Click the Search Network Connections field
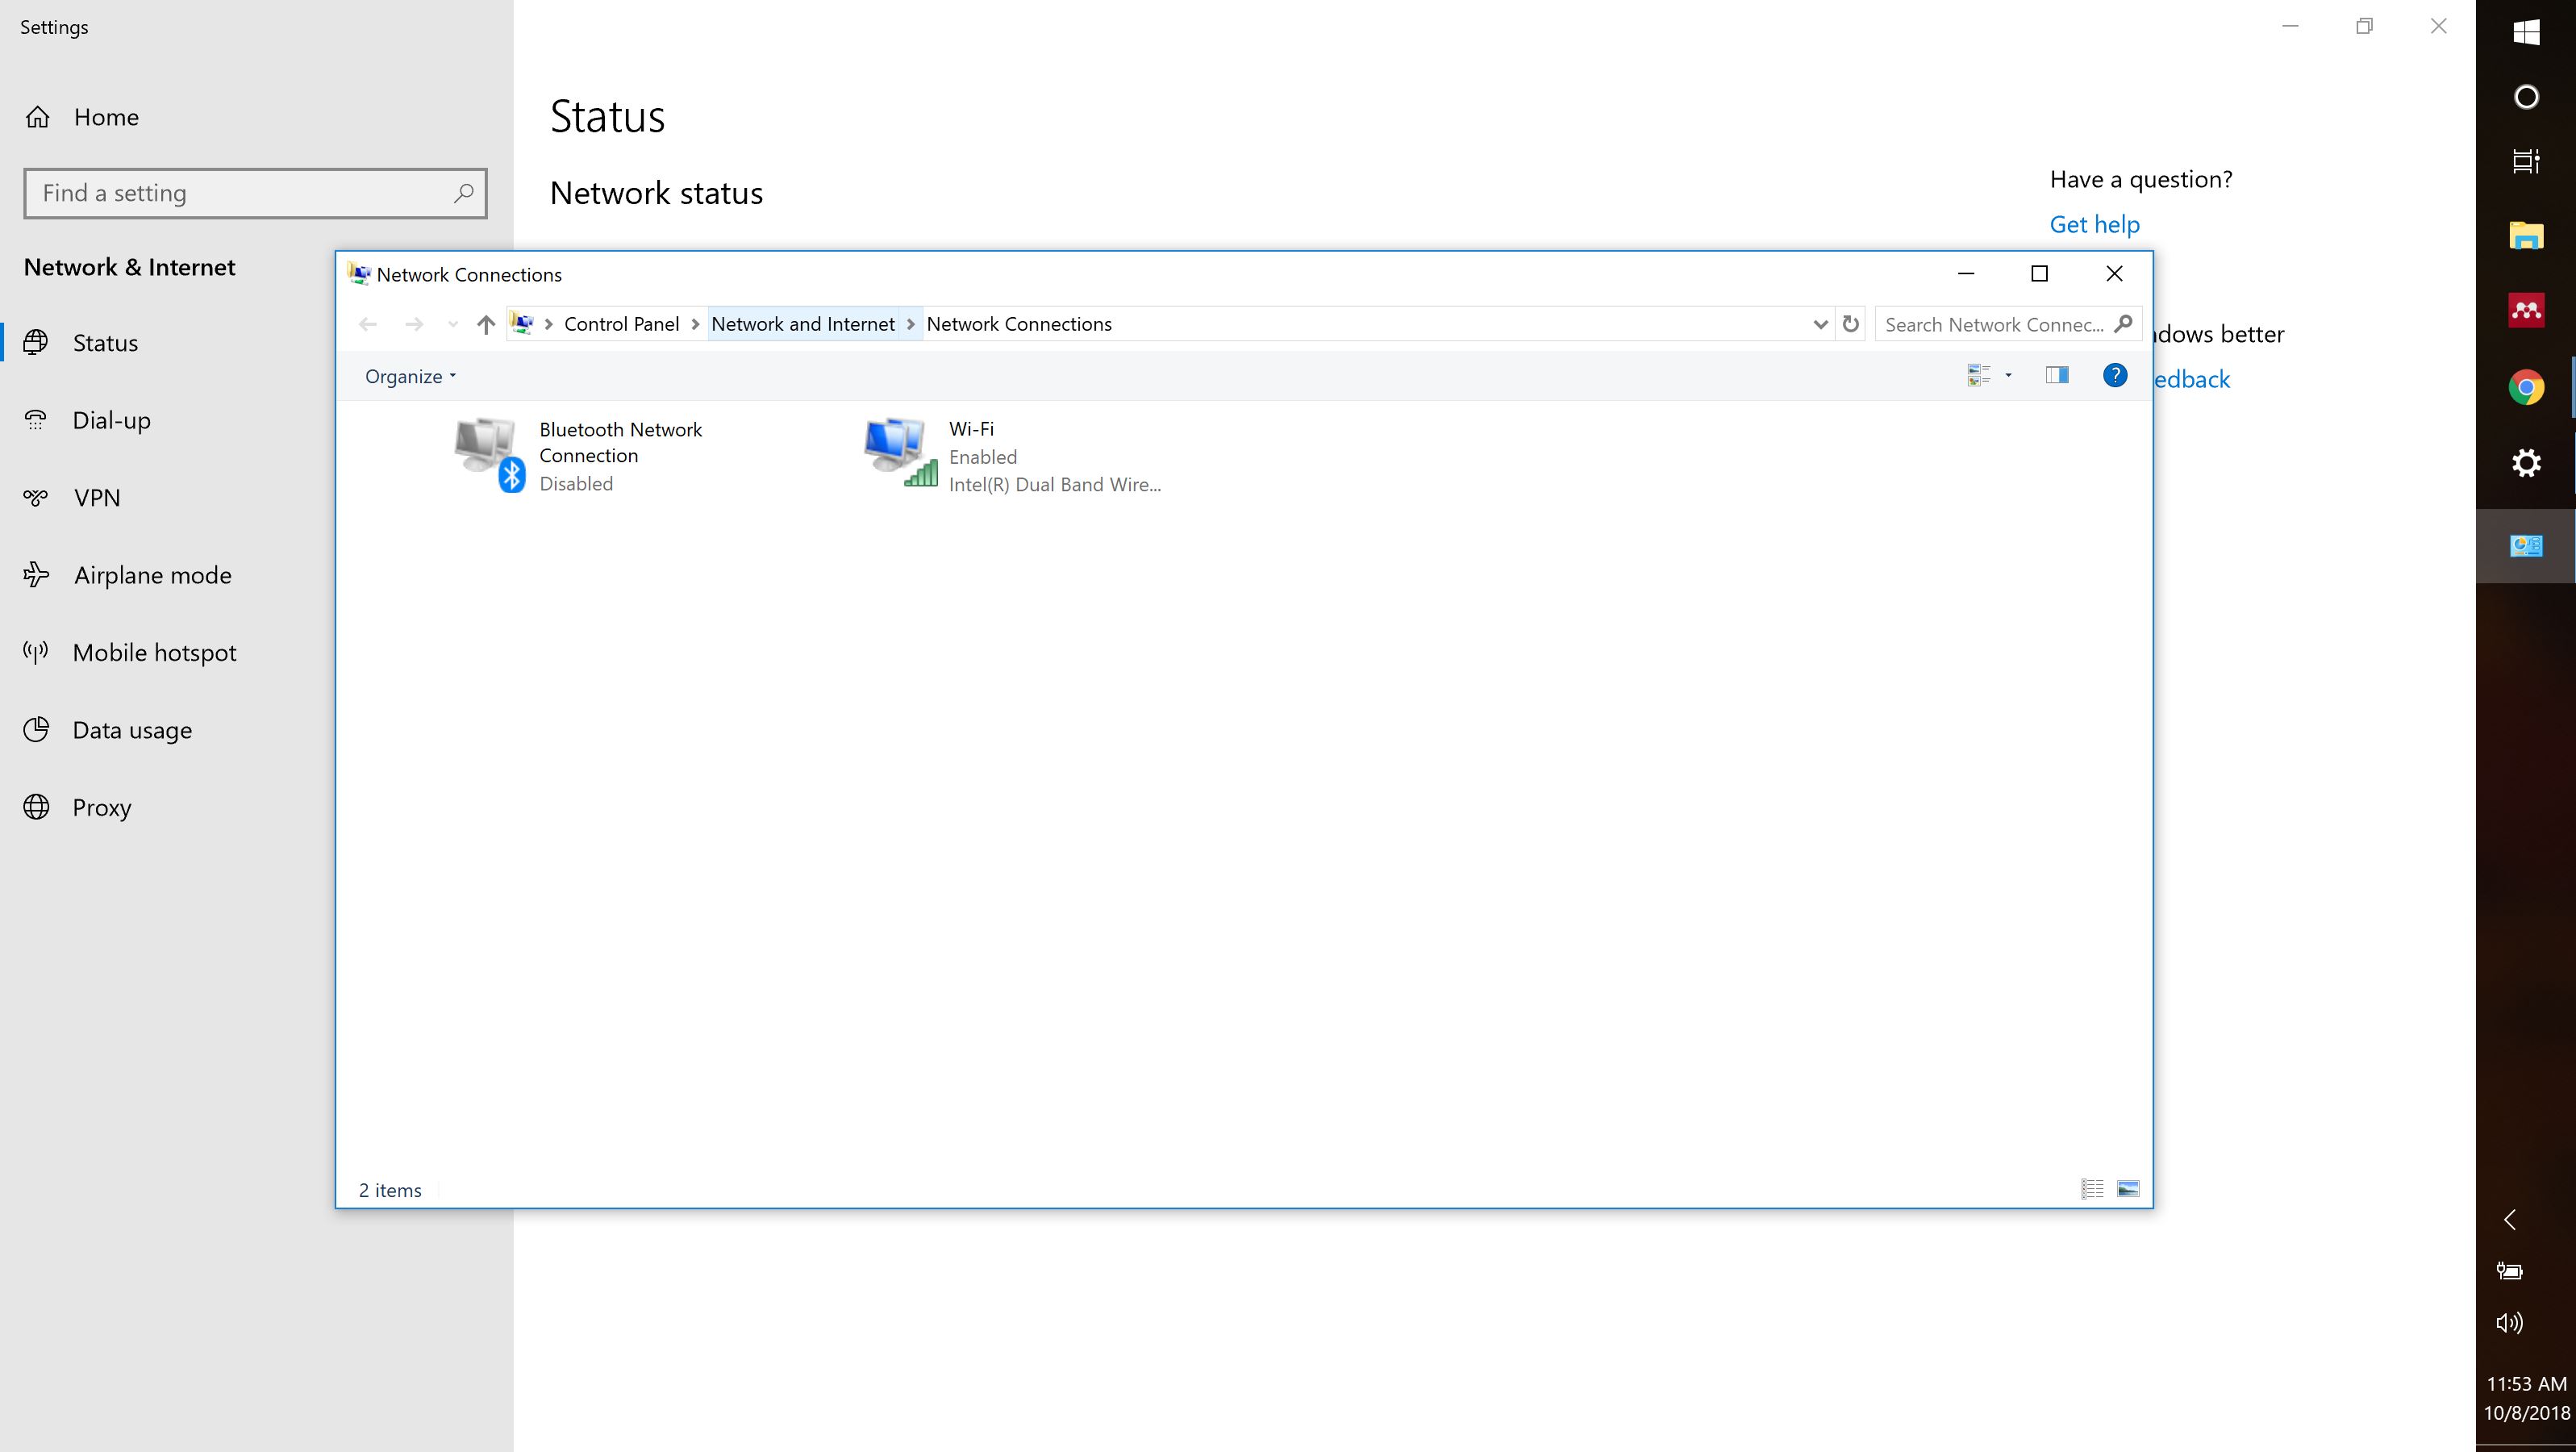2576x1452 pixels. coord(1994,324)
